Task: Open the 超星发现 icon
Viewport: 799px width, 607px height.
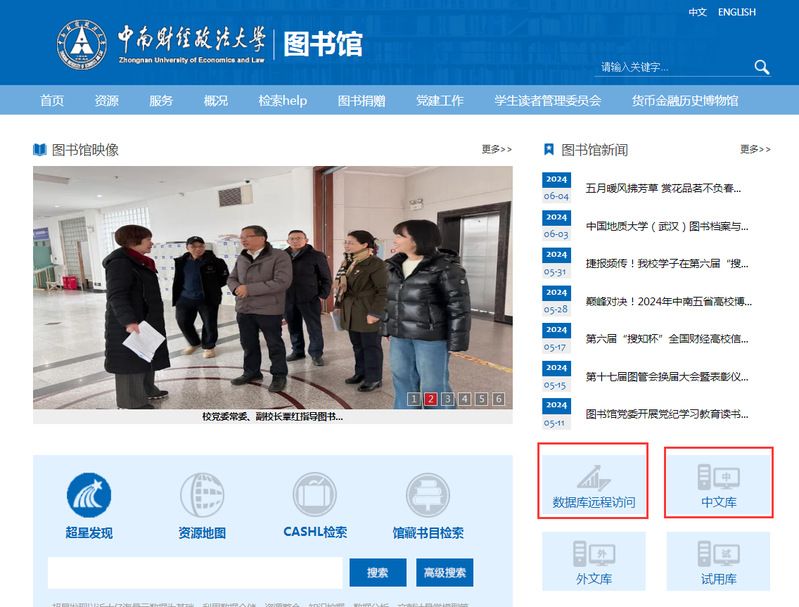Action: point(89,495)
